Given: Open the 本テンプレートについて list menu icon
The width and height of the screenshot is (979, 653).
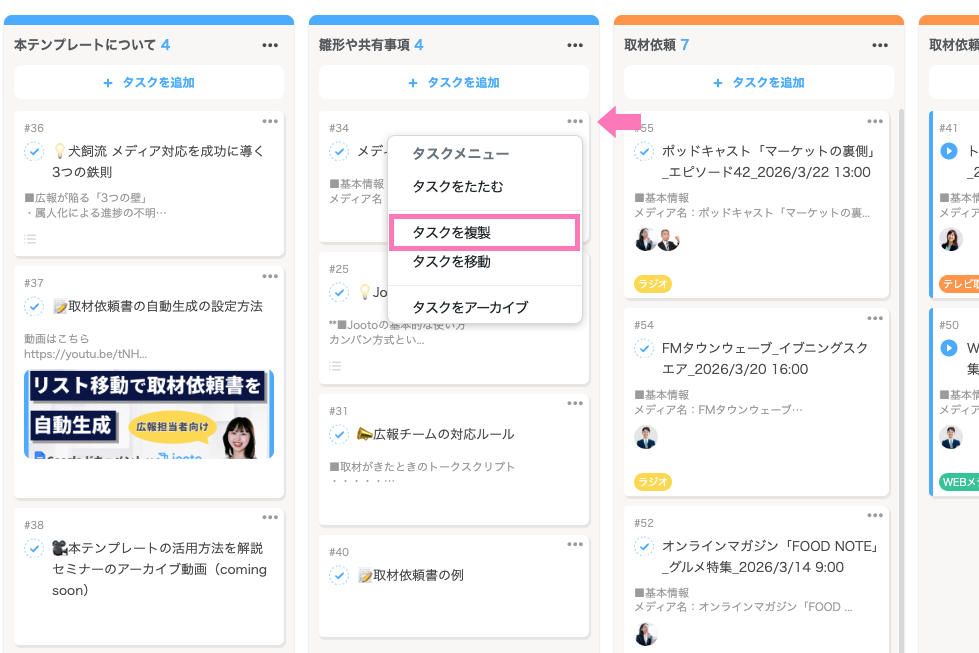Looking at the screenshot, I should pos(270,45).
